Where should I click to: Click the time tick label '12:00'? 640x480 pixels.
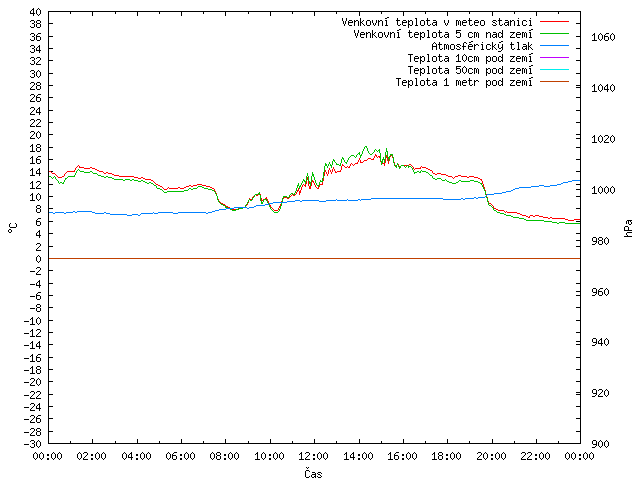pyautogui.click(x=313, y=456)
